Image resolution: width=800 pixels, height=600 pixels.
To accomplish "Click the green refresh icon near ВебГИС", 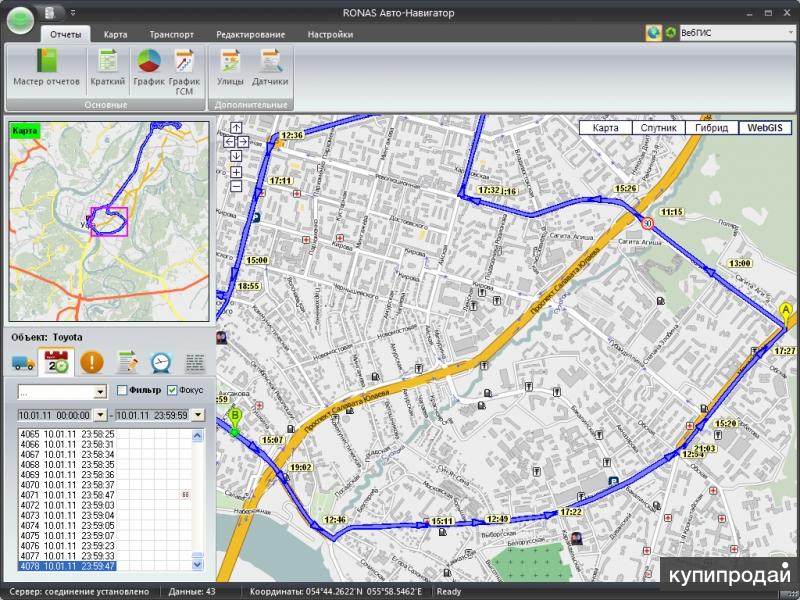I will 671,33.
